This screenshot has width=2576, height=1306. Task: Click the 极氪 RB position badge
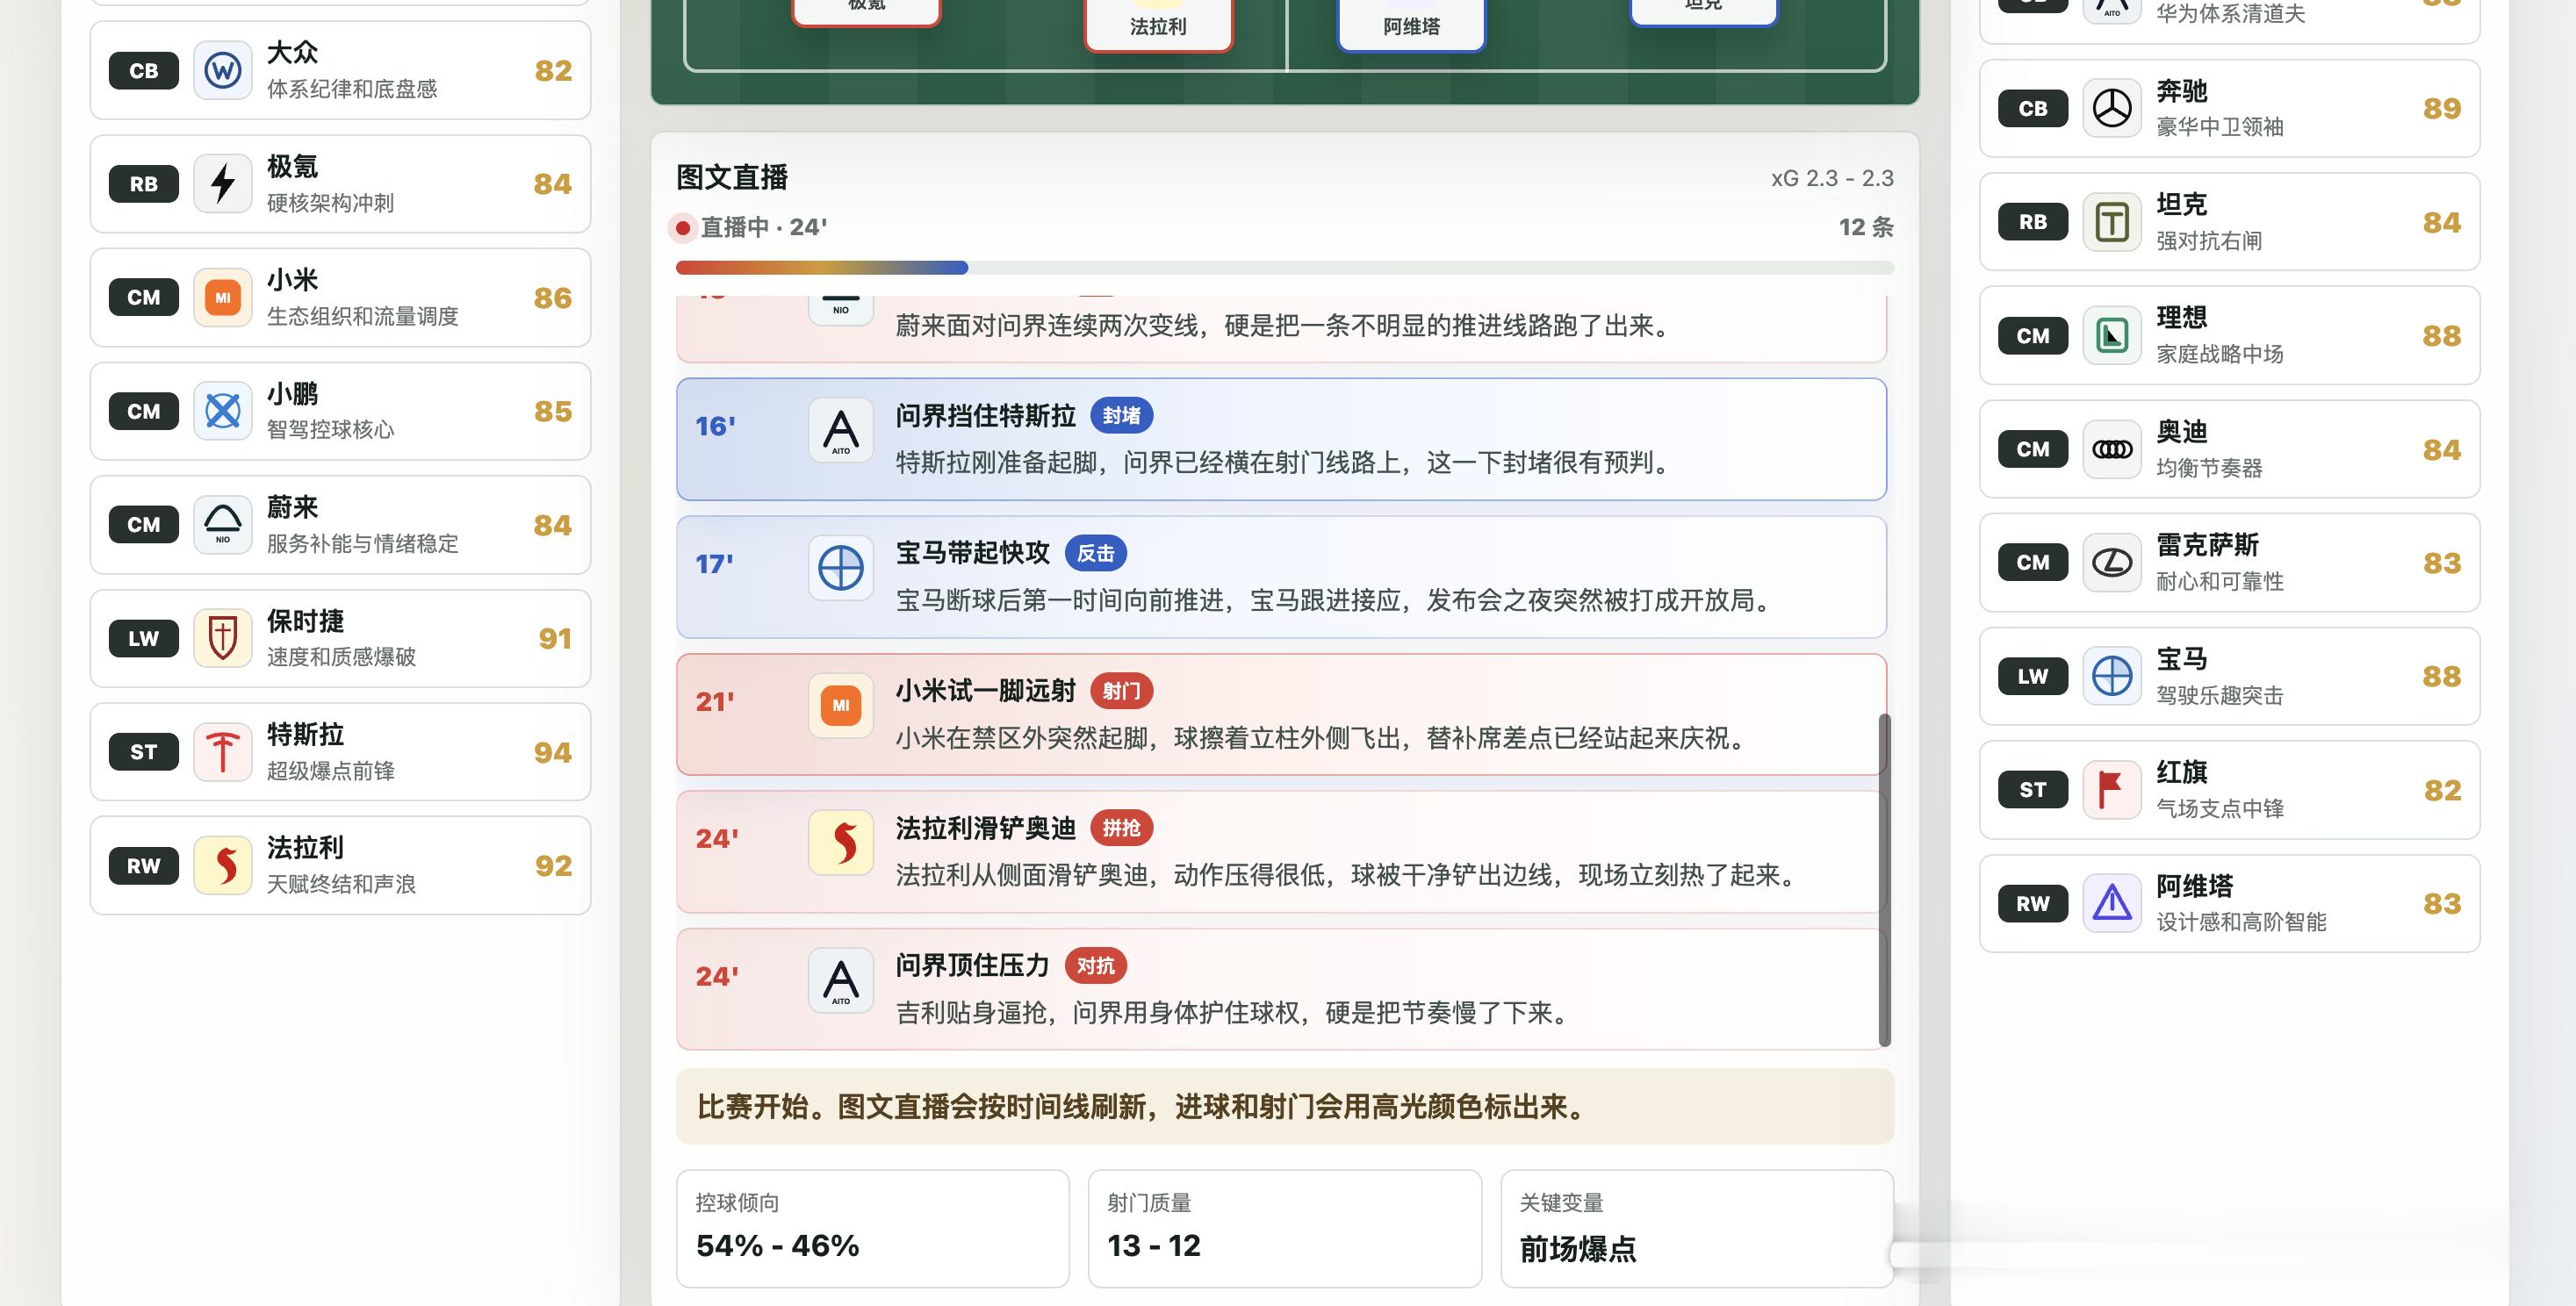point(143,184)
